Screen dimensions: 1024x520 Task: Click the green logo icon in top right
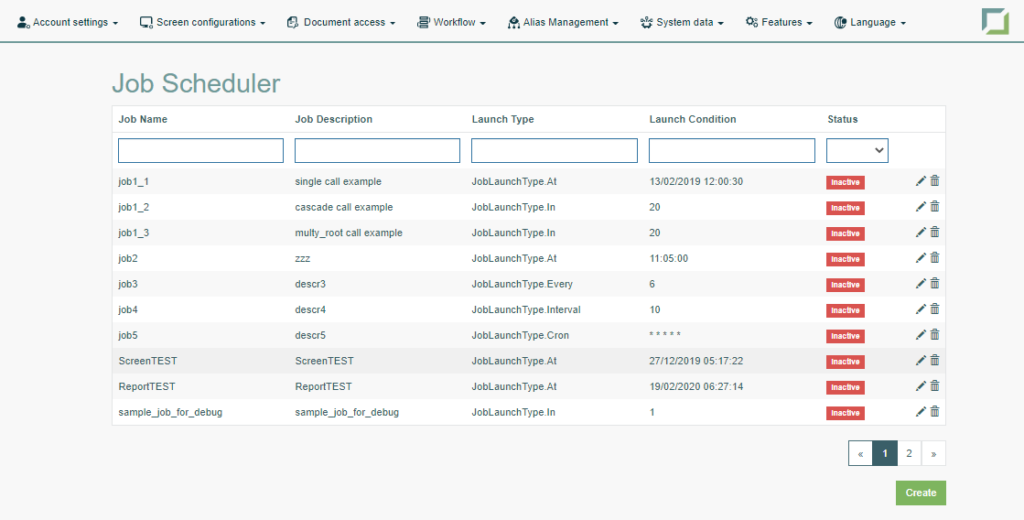click(x=995, y=22)
